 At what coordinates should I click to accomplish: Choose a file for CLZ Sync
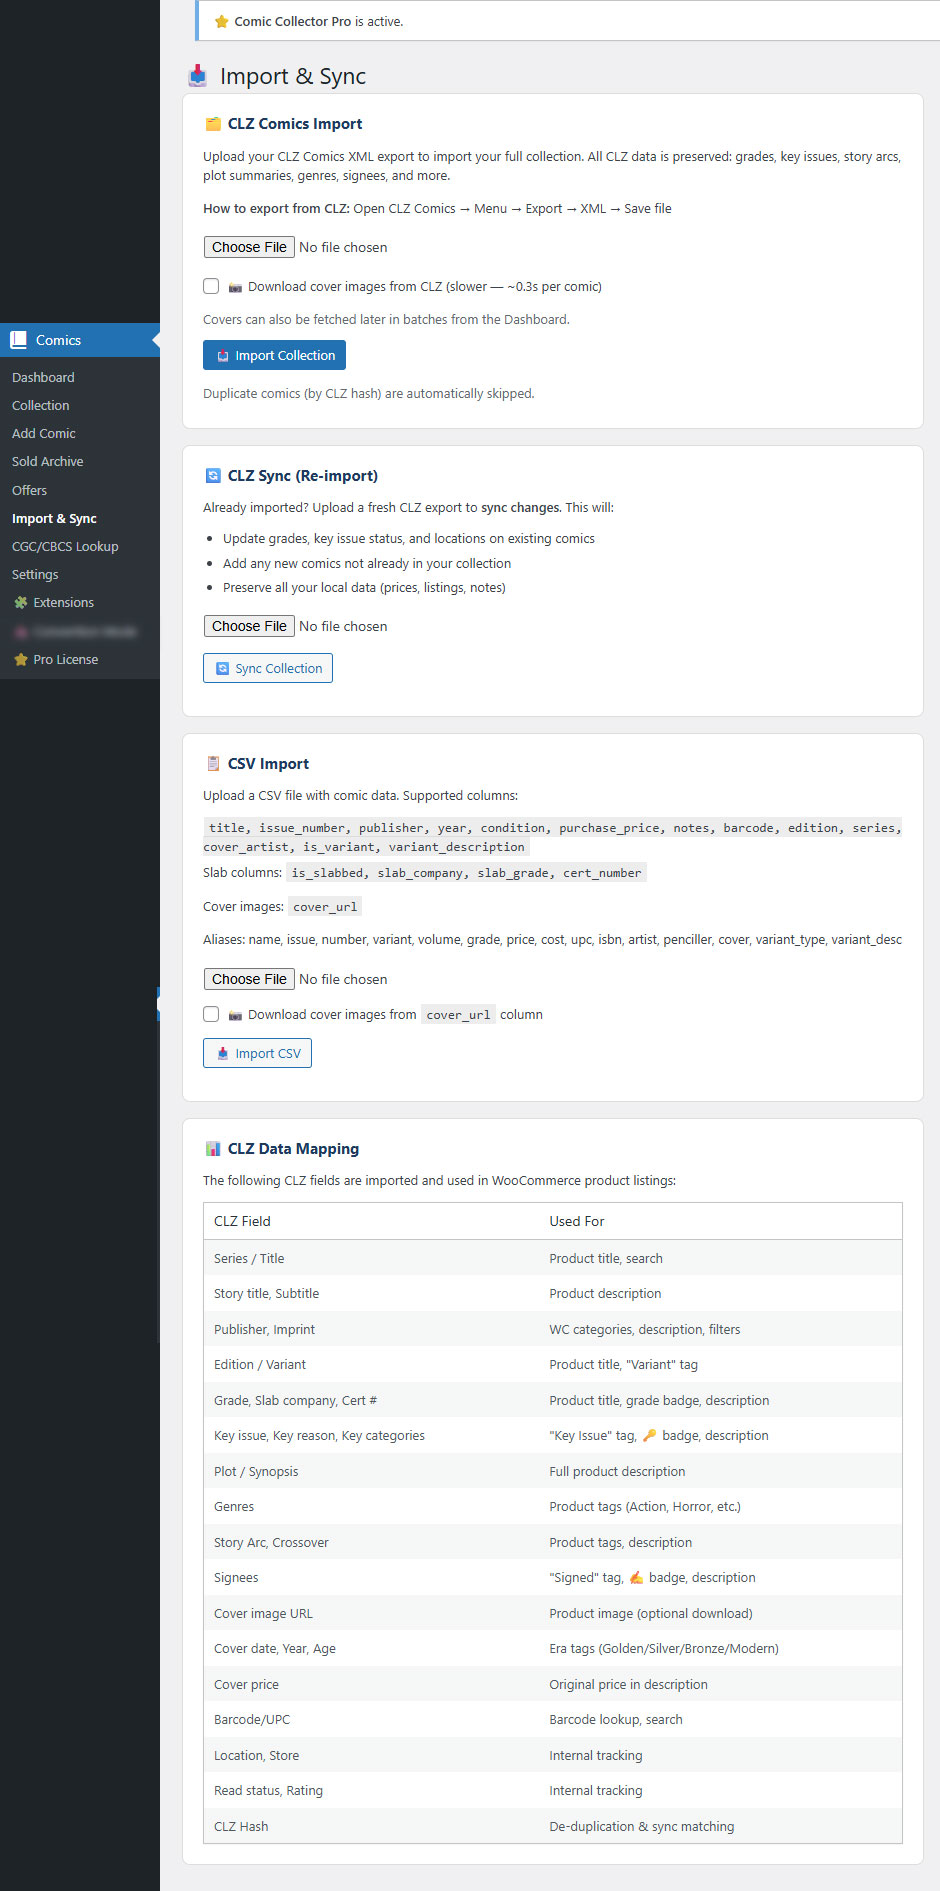coord(249,626)
